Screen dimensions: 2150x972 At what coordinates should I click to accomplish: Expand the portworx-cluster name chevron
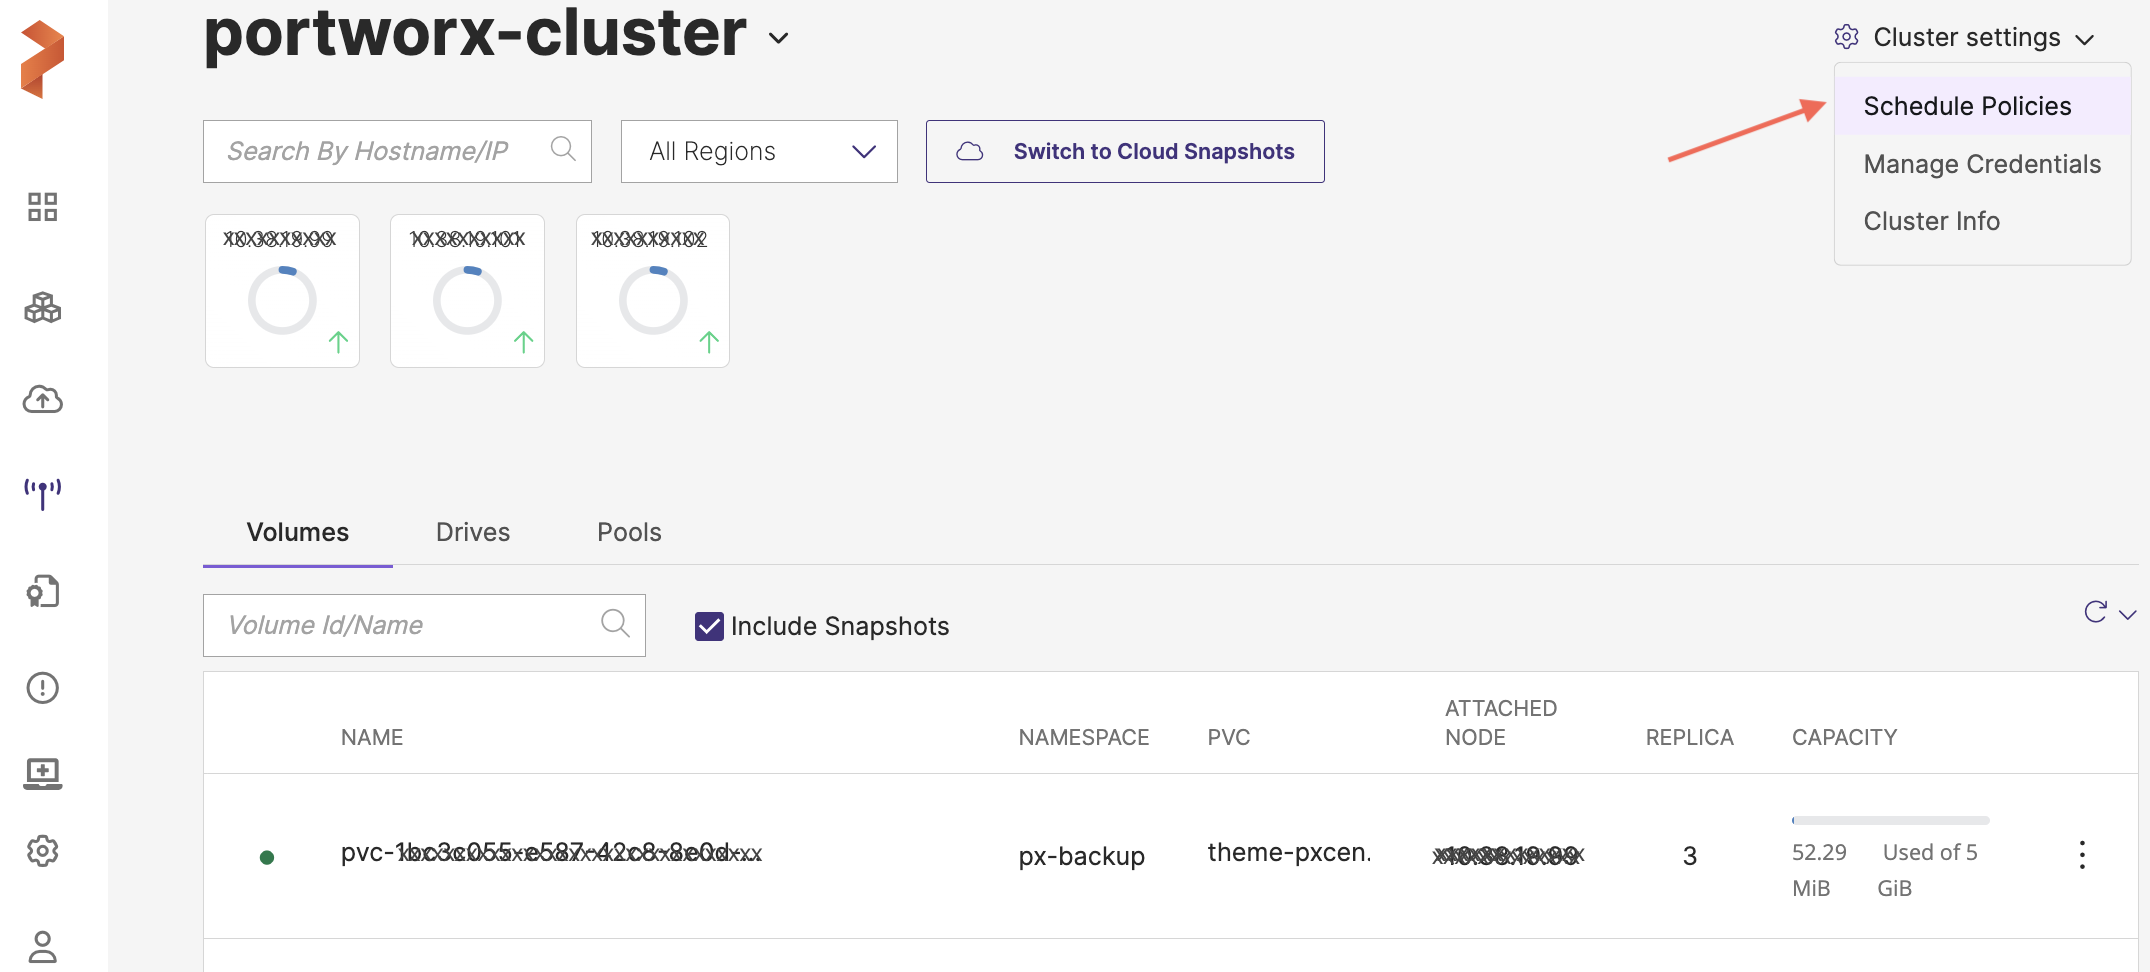coord(778,39)
